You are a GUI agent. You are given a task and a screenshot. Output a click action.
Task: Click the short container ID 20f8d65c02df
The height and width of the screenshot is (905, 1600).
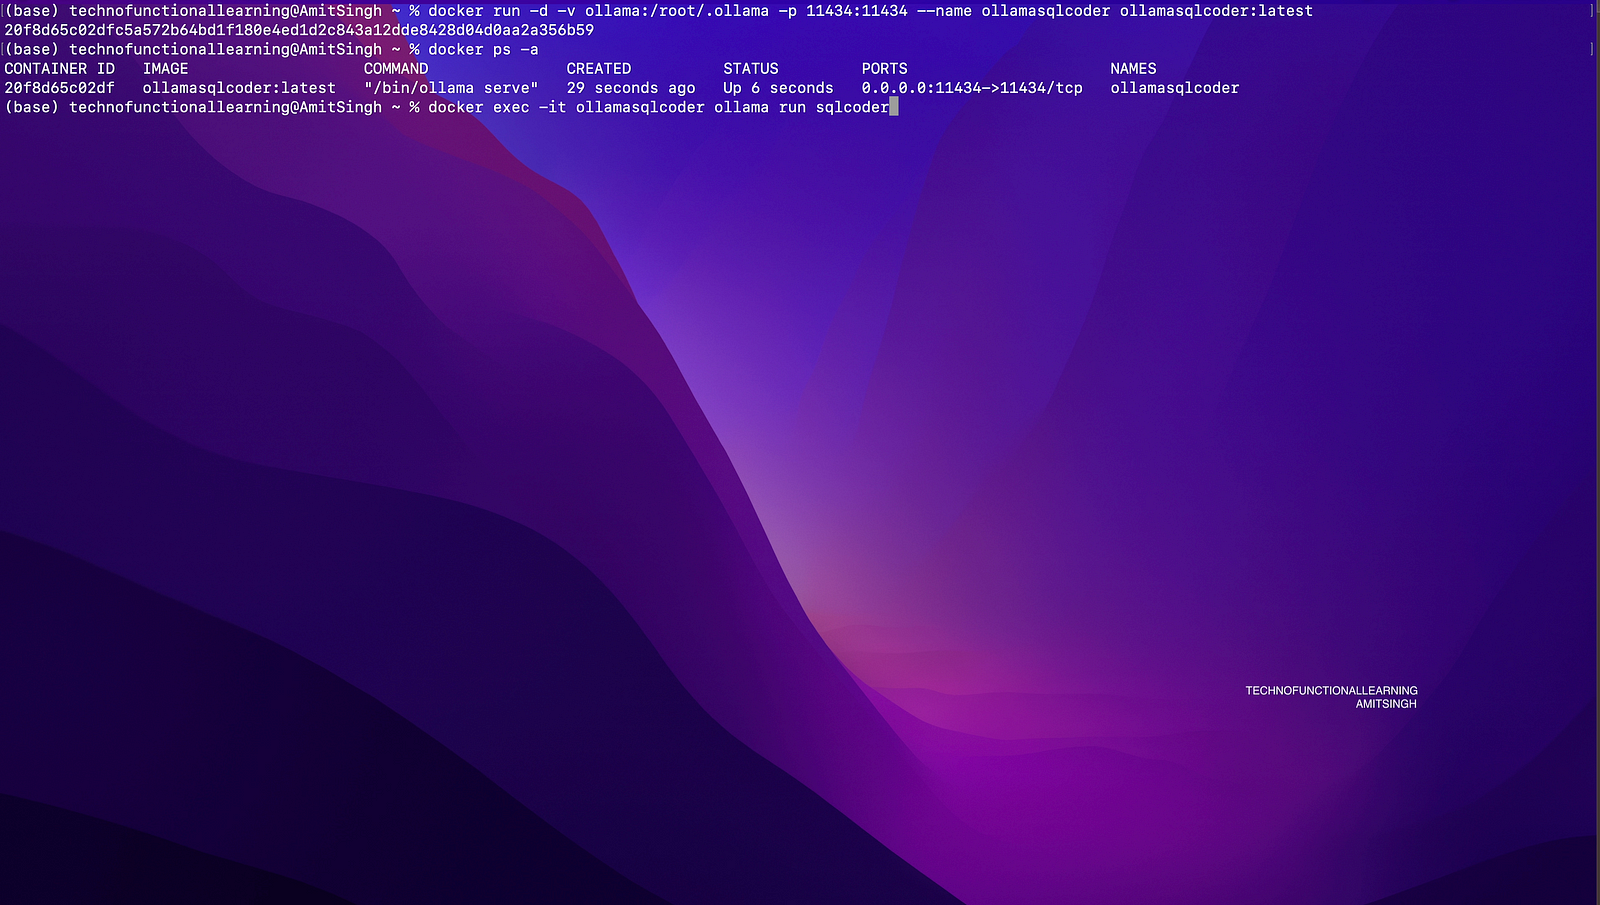click(x=59, y=88)
